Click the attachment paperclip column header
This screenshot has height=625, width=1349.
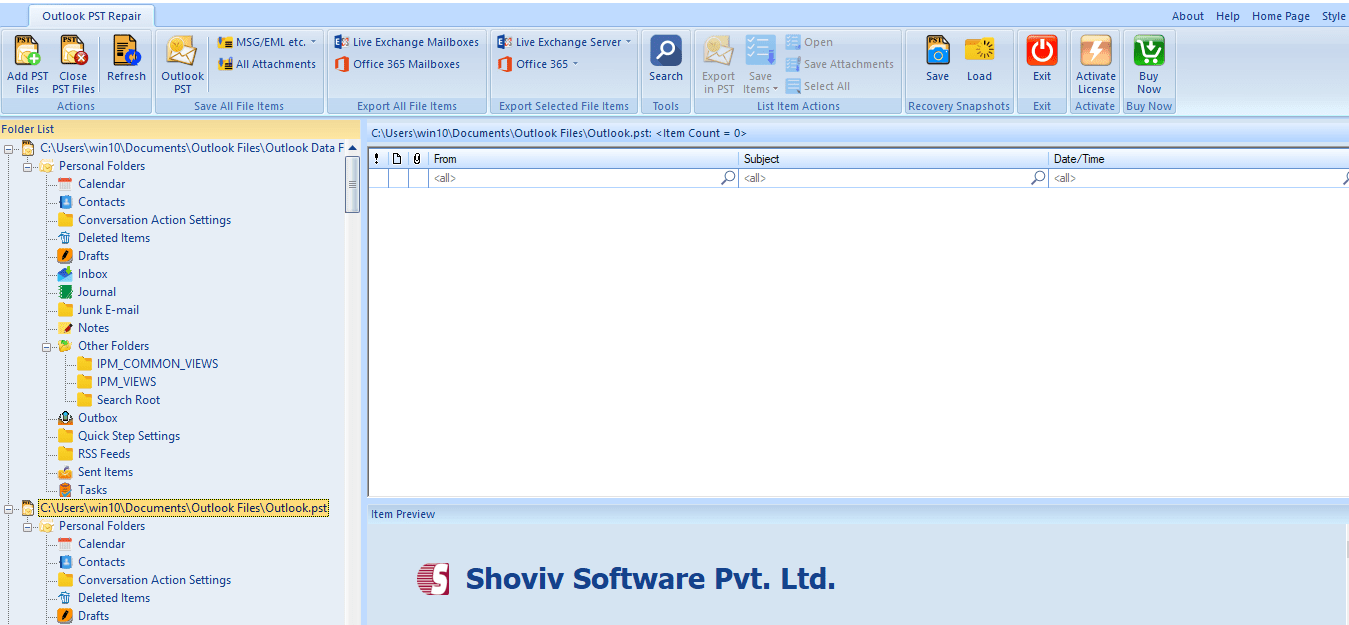coord(417,159)
